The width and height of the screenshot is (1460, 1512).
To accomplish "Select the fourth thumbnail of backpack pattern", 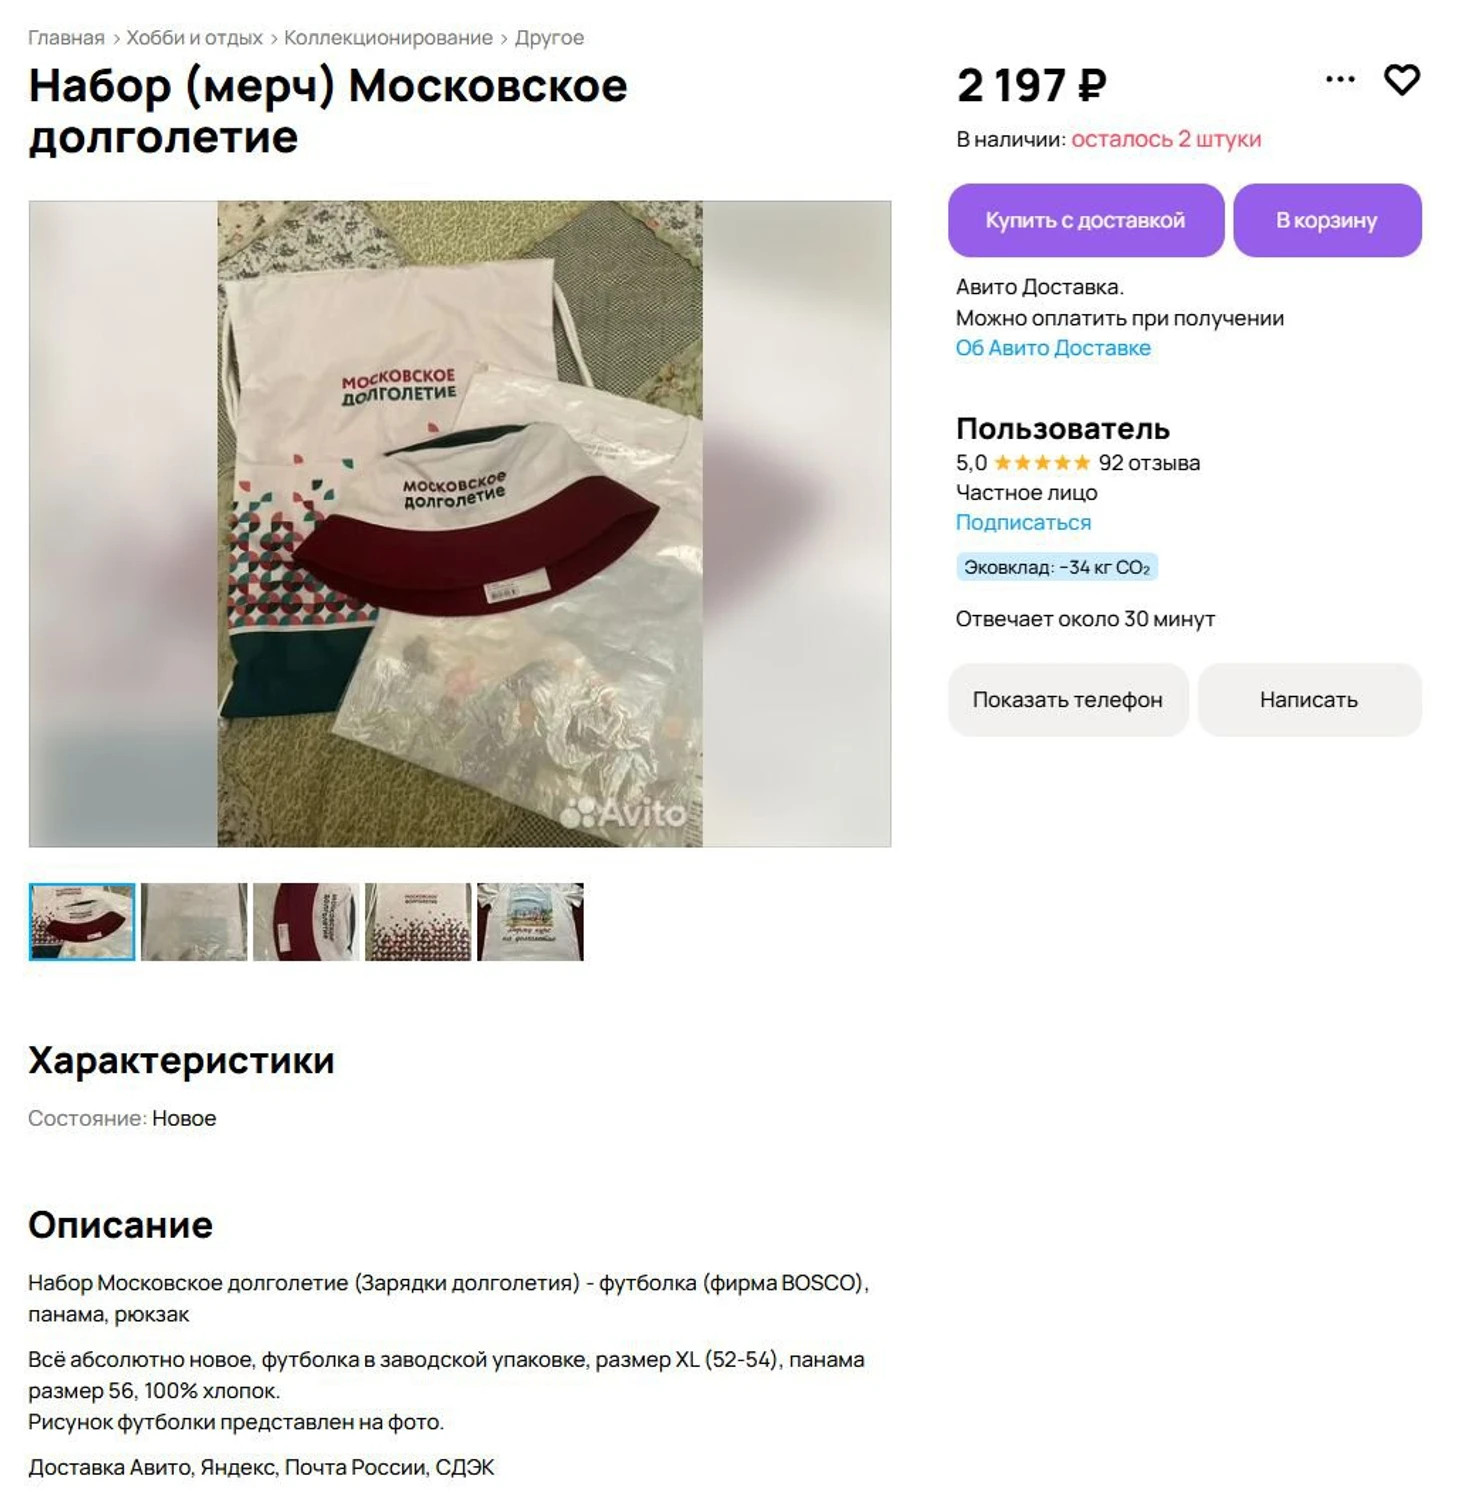I will point(418,922).
